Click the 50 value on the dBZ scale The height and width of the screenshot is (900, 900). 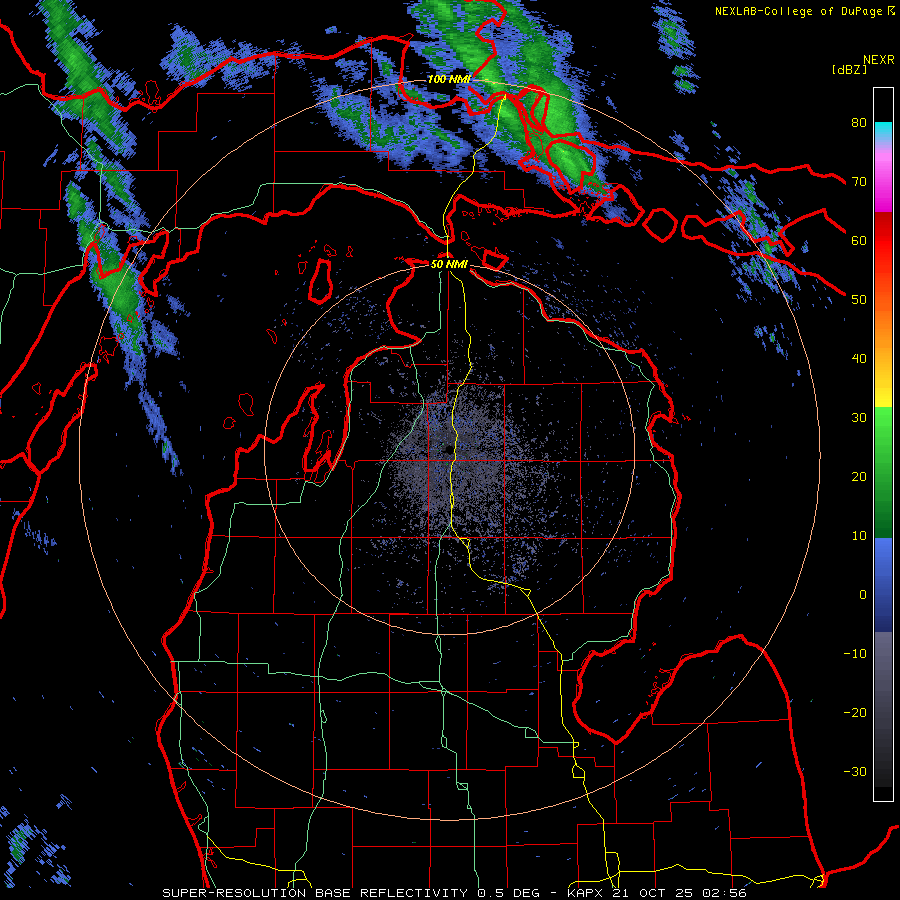859,300
